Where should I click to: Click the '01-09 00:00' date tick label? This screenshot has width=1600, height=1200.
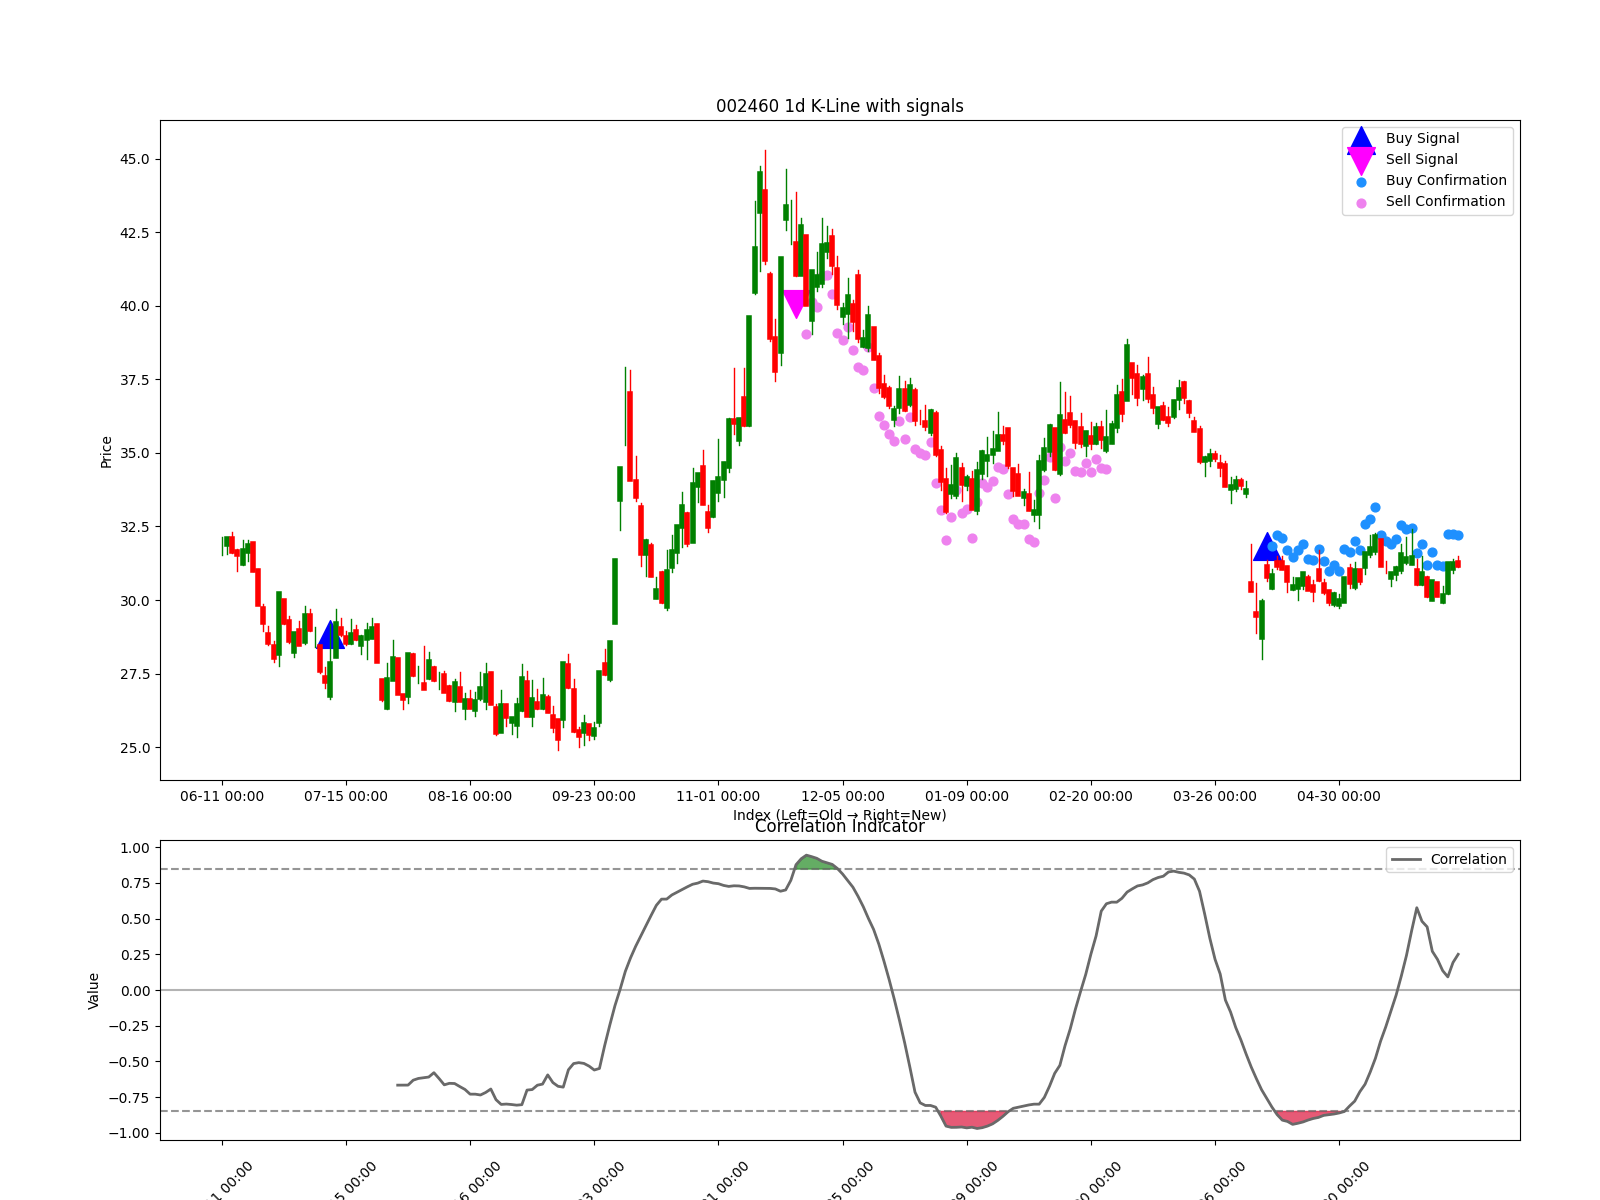pos(967,796)
